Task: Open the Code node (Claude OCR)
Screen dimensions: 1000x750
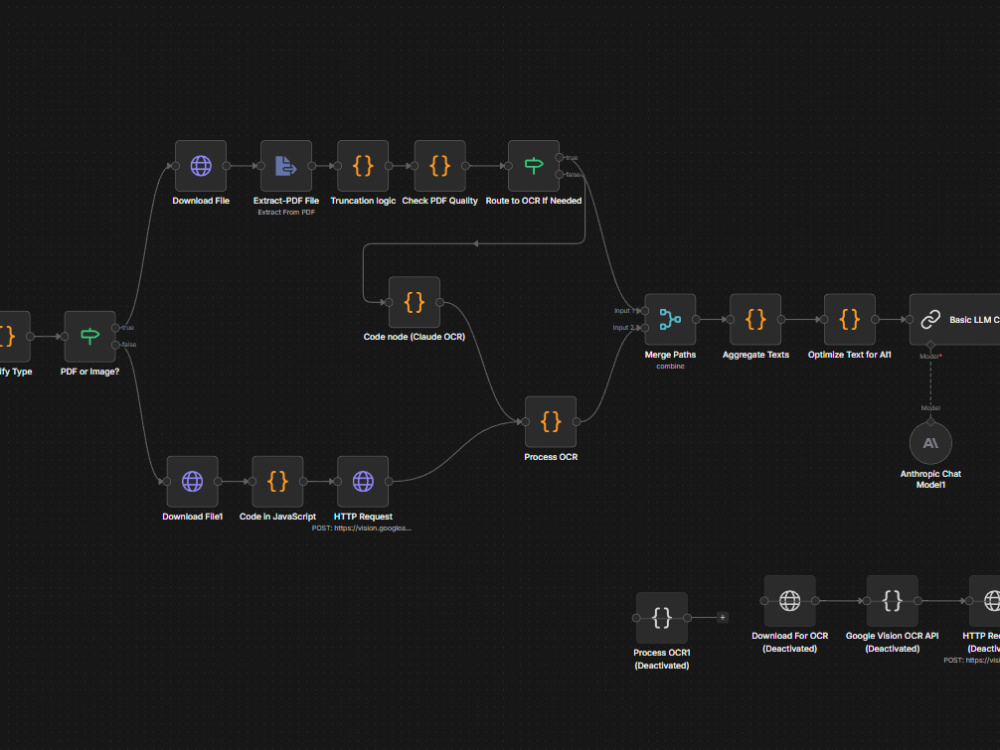Action: (414, 302)
